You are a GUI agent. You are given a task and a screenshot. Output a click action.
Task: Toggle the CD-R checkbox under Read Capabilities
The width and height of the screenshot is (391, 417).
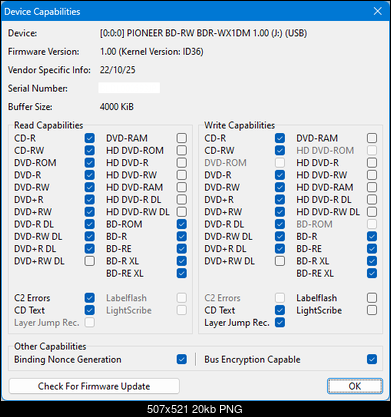(89, 138)
